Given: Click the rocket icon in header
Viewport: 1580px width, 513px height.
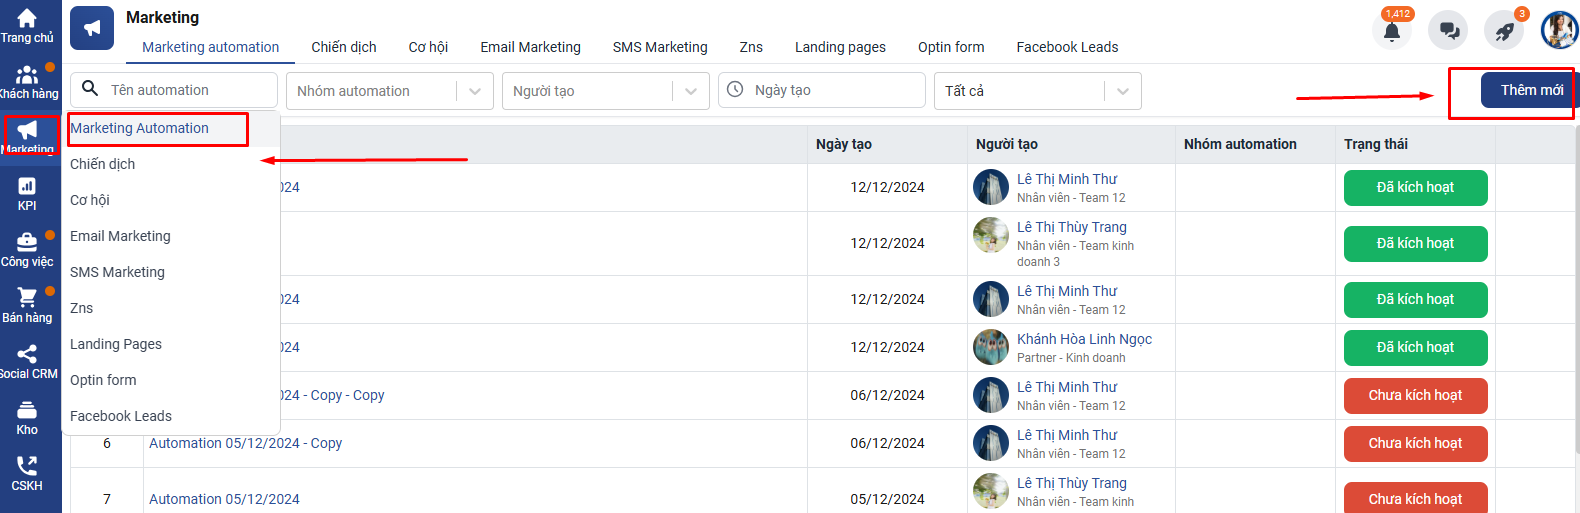Looking at the screenshot, I should [1504, 32].
